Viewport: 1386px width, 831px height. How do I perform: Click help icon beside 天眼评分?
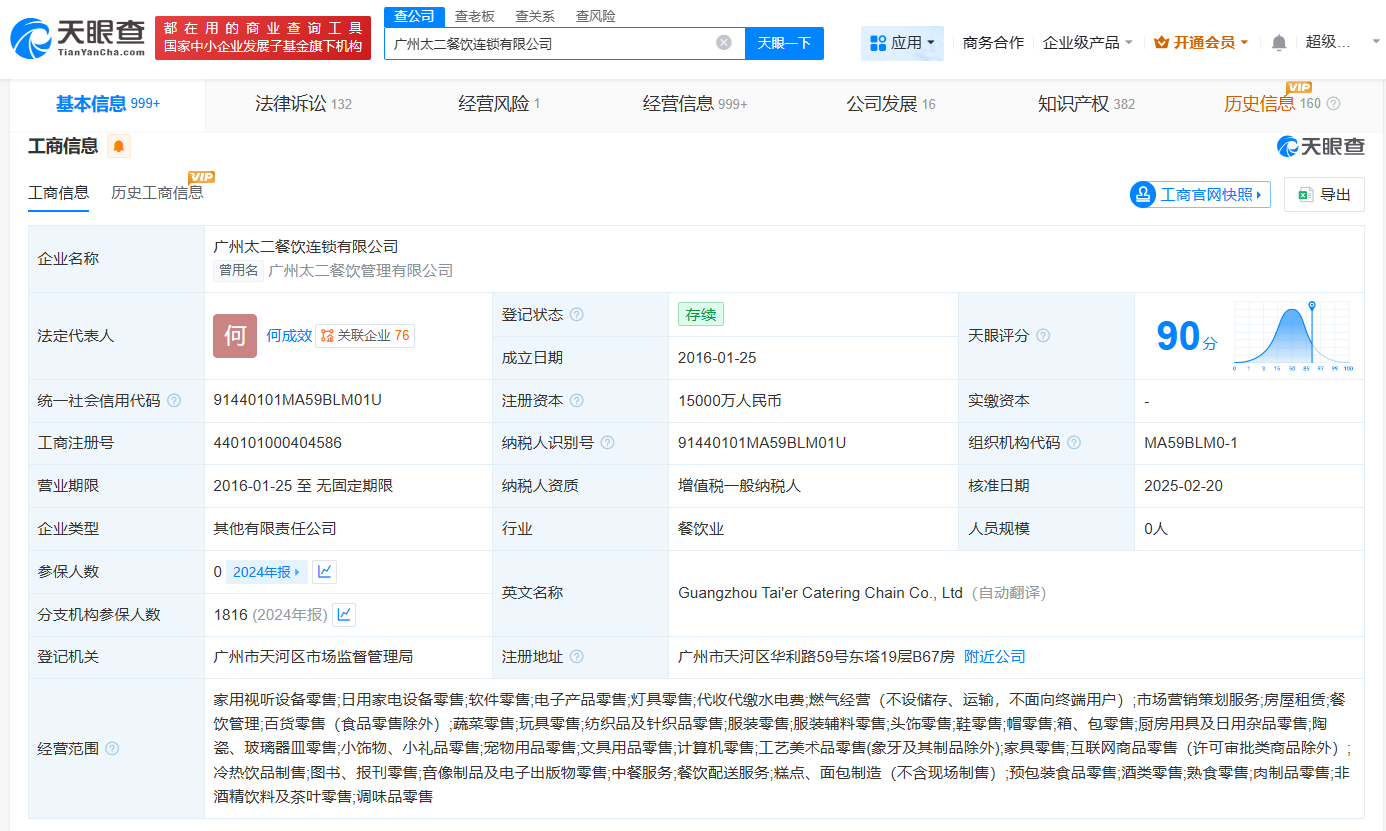(1043, 335)
